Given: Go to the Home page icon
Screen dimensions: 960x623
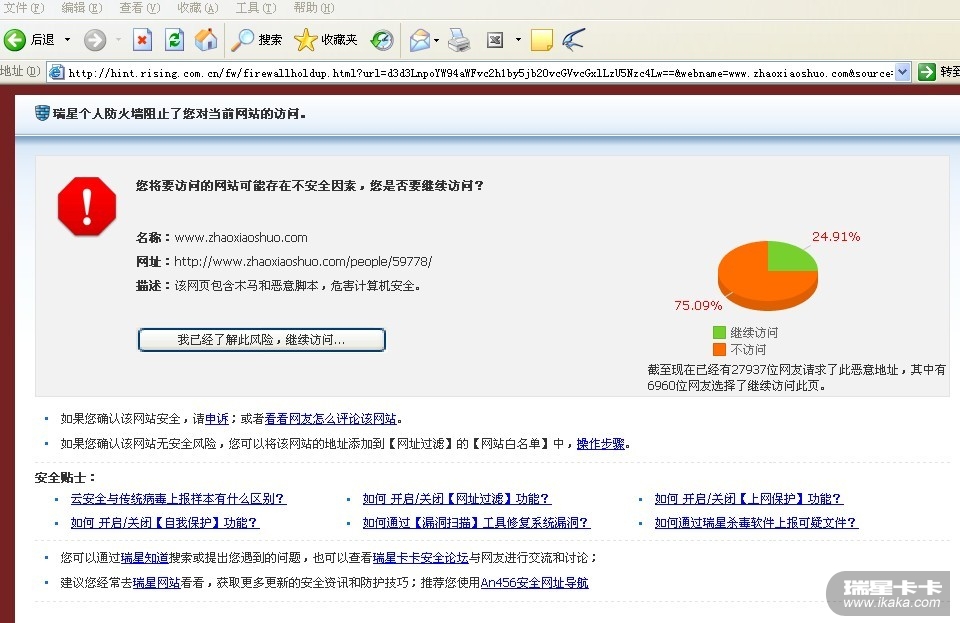Looking at the screenshot, I should point(206,40).
